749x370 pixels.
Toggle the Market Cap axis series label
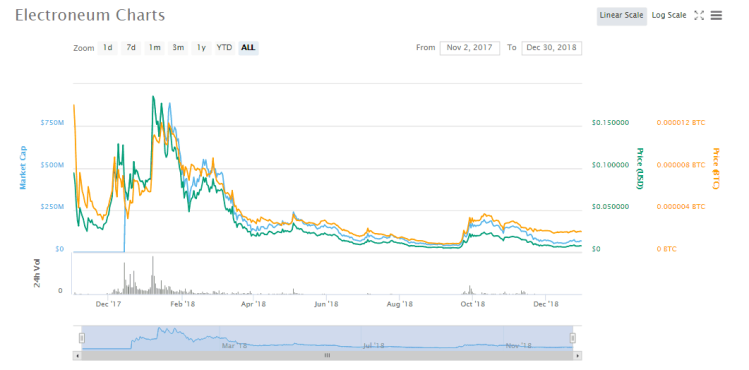point(22,168)
